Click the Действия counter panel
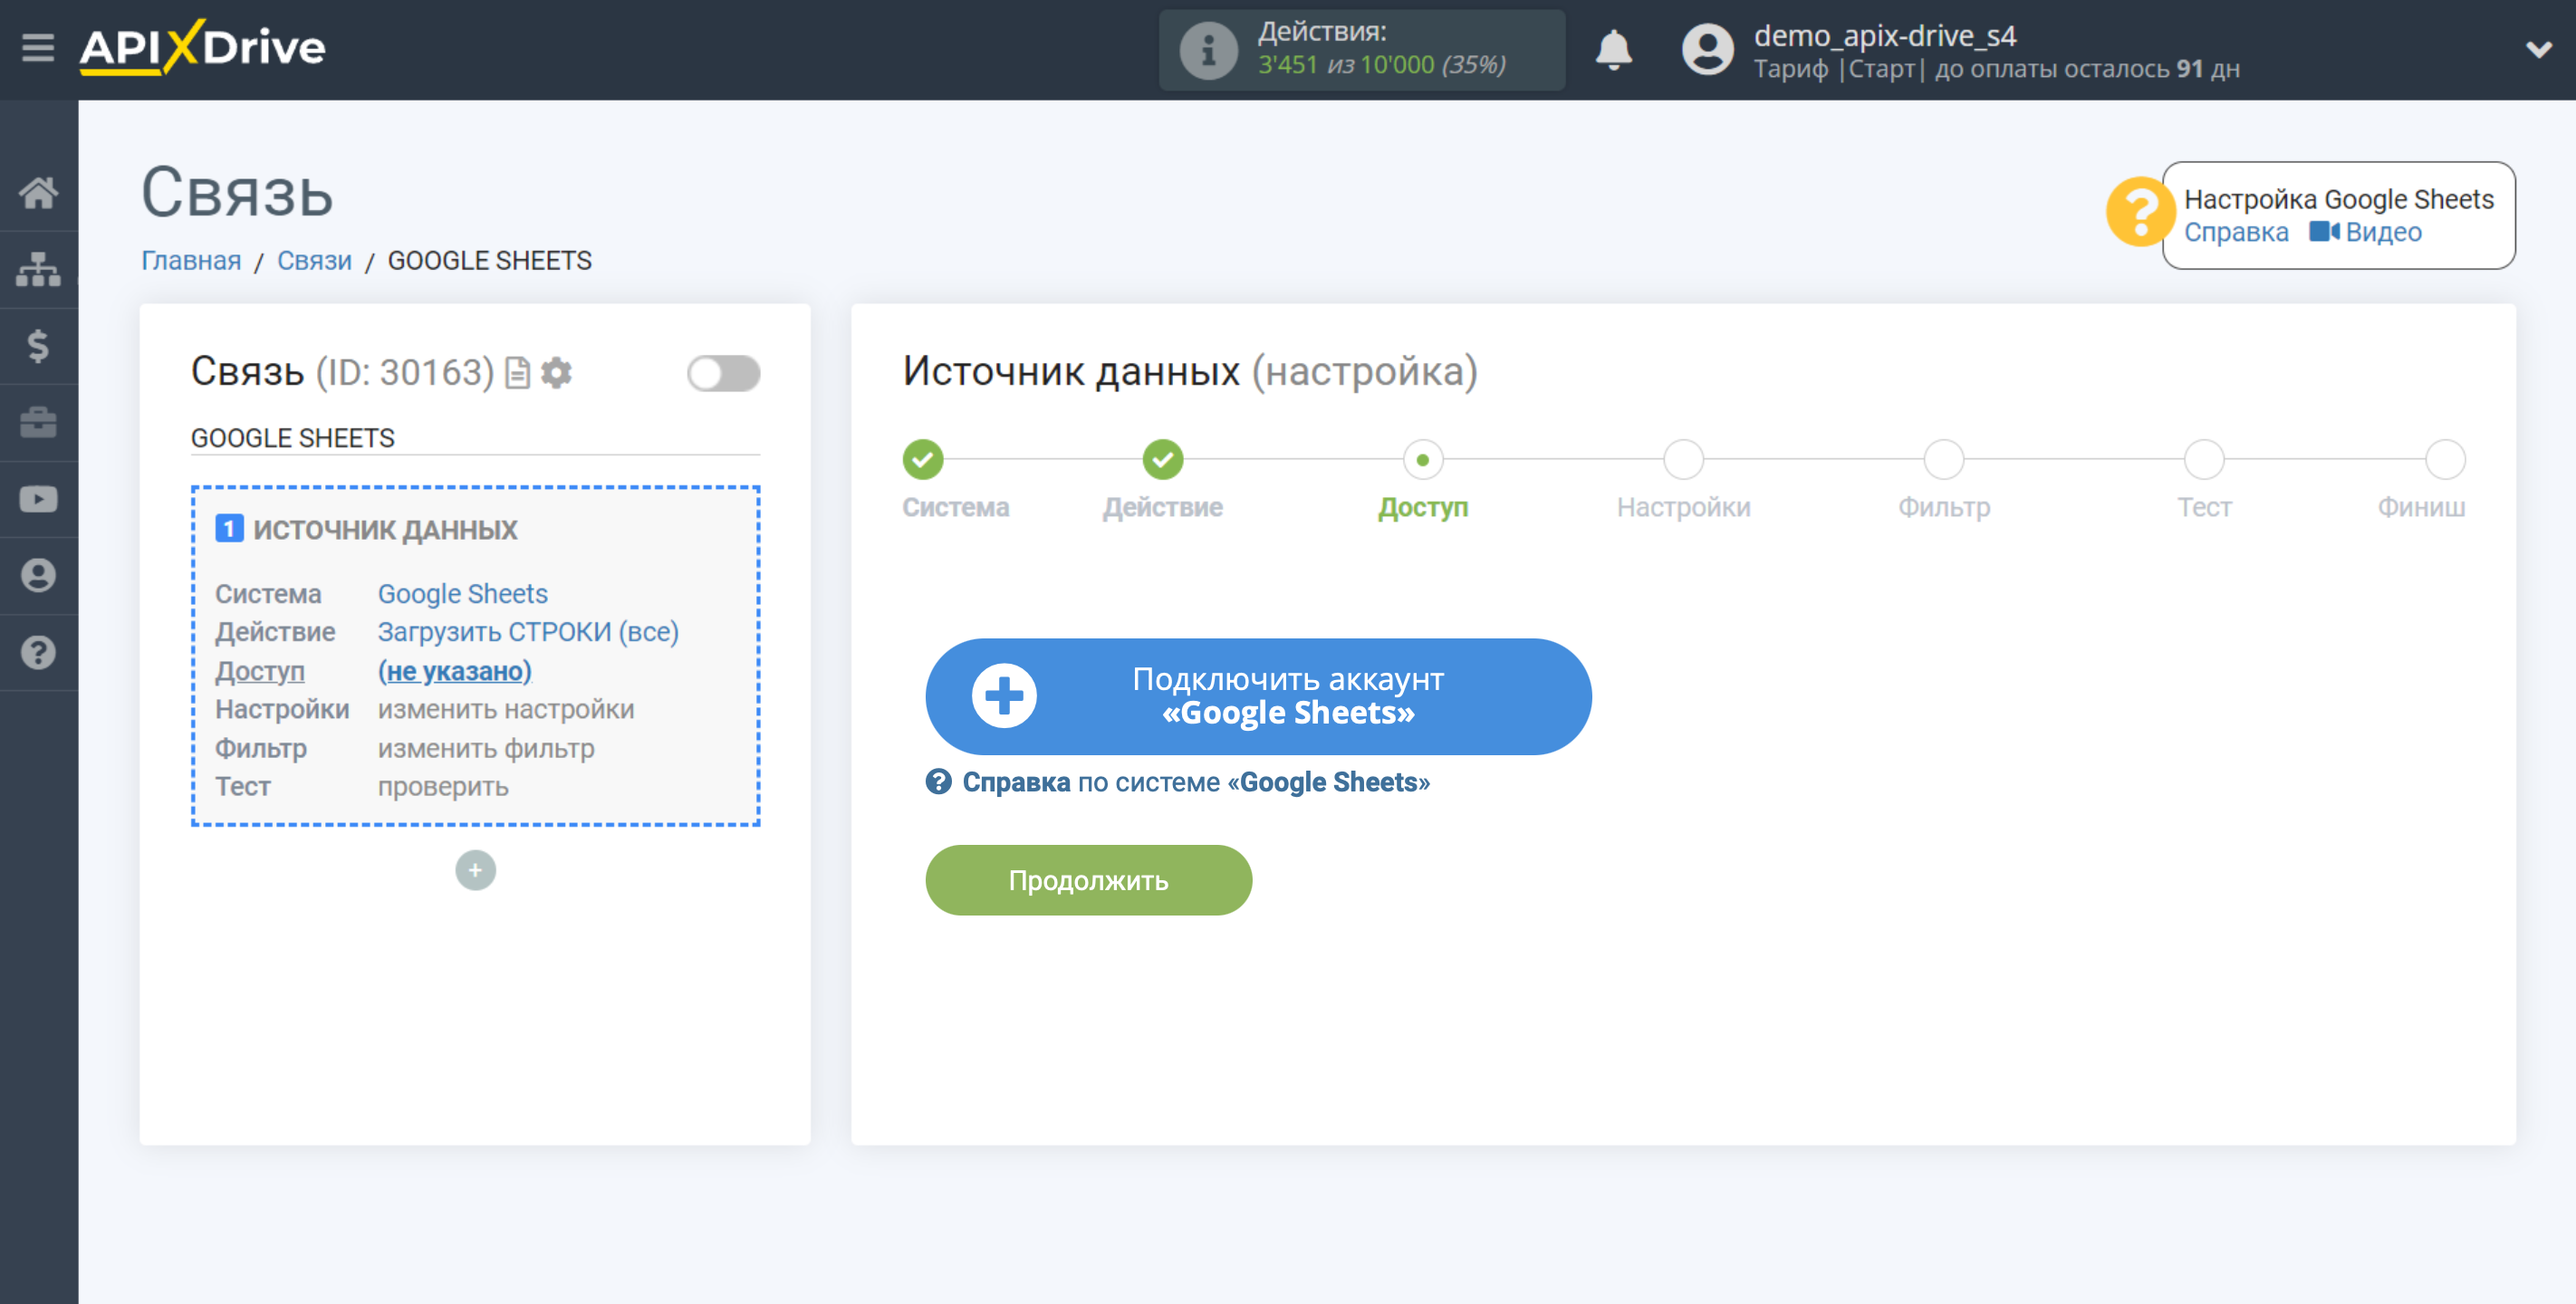The height and width of the screenshot is (1304, 2576). (x=1362, y=50)
